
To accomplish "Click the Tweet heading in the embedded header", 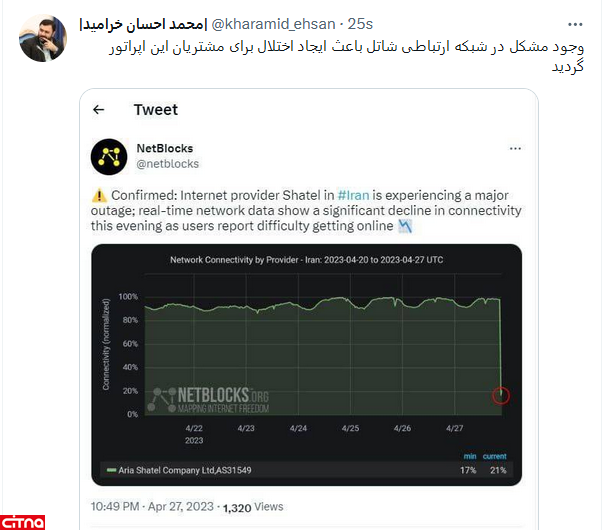I will pos(155,110).
